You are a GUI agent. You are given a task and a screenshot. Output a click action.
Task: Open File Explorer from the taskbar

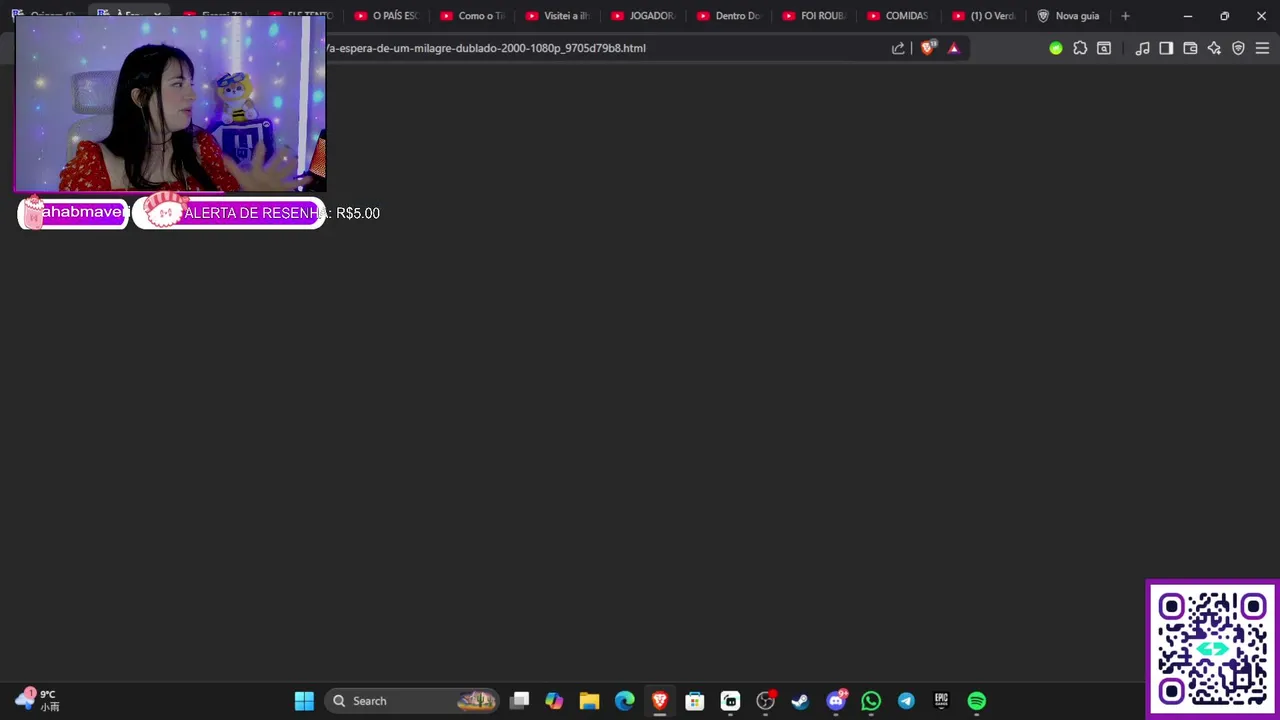pyautogui.click(x=589, y=701)
